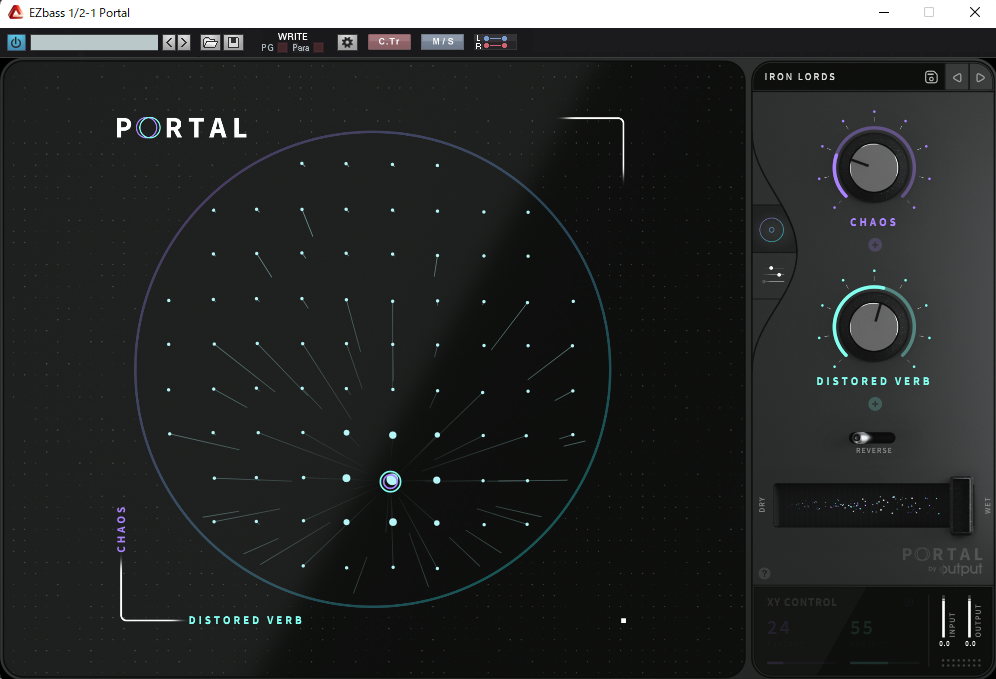Open the L/R channel routing icon
The width and height of the screenshot is (996, 679).
[x=495, y=42]
